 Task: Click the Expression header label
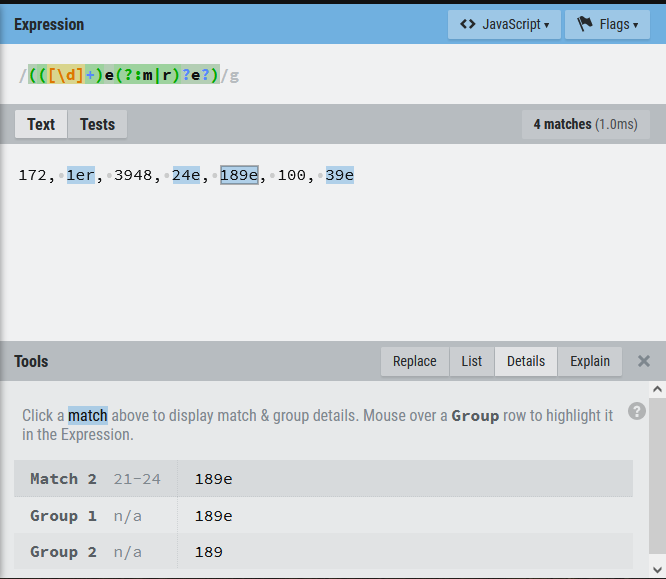[49, 25]
